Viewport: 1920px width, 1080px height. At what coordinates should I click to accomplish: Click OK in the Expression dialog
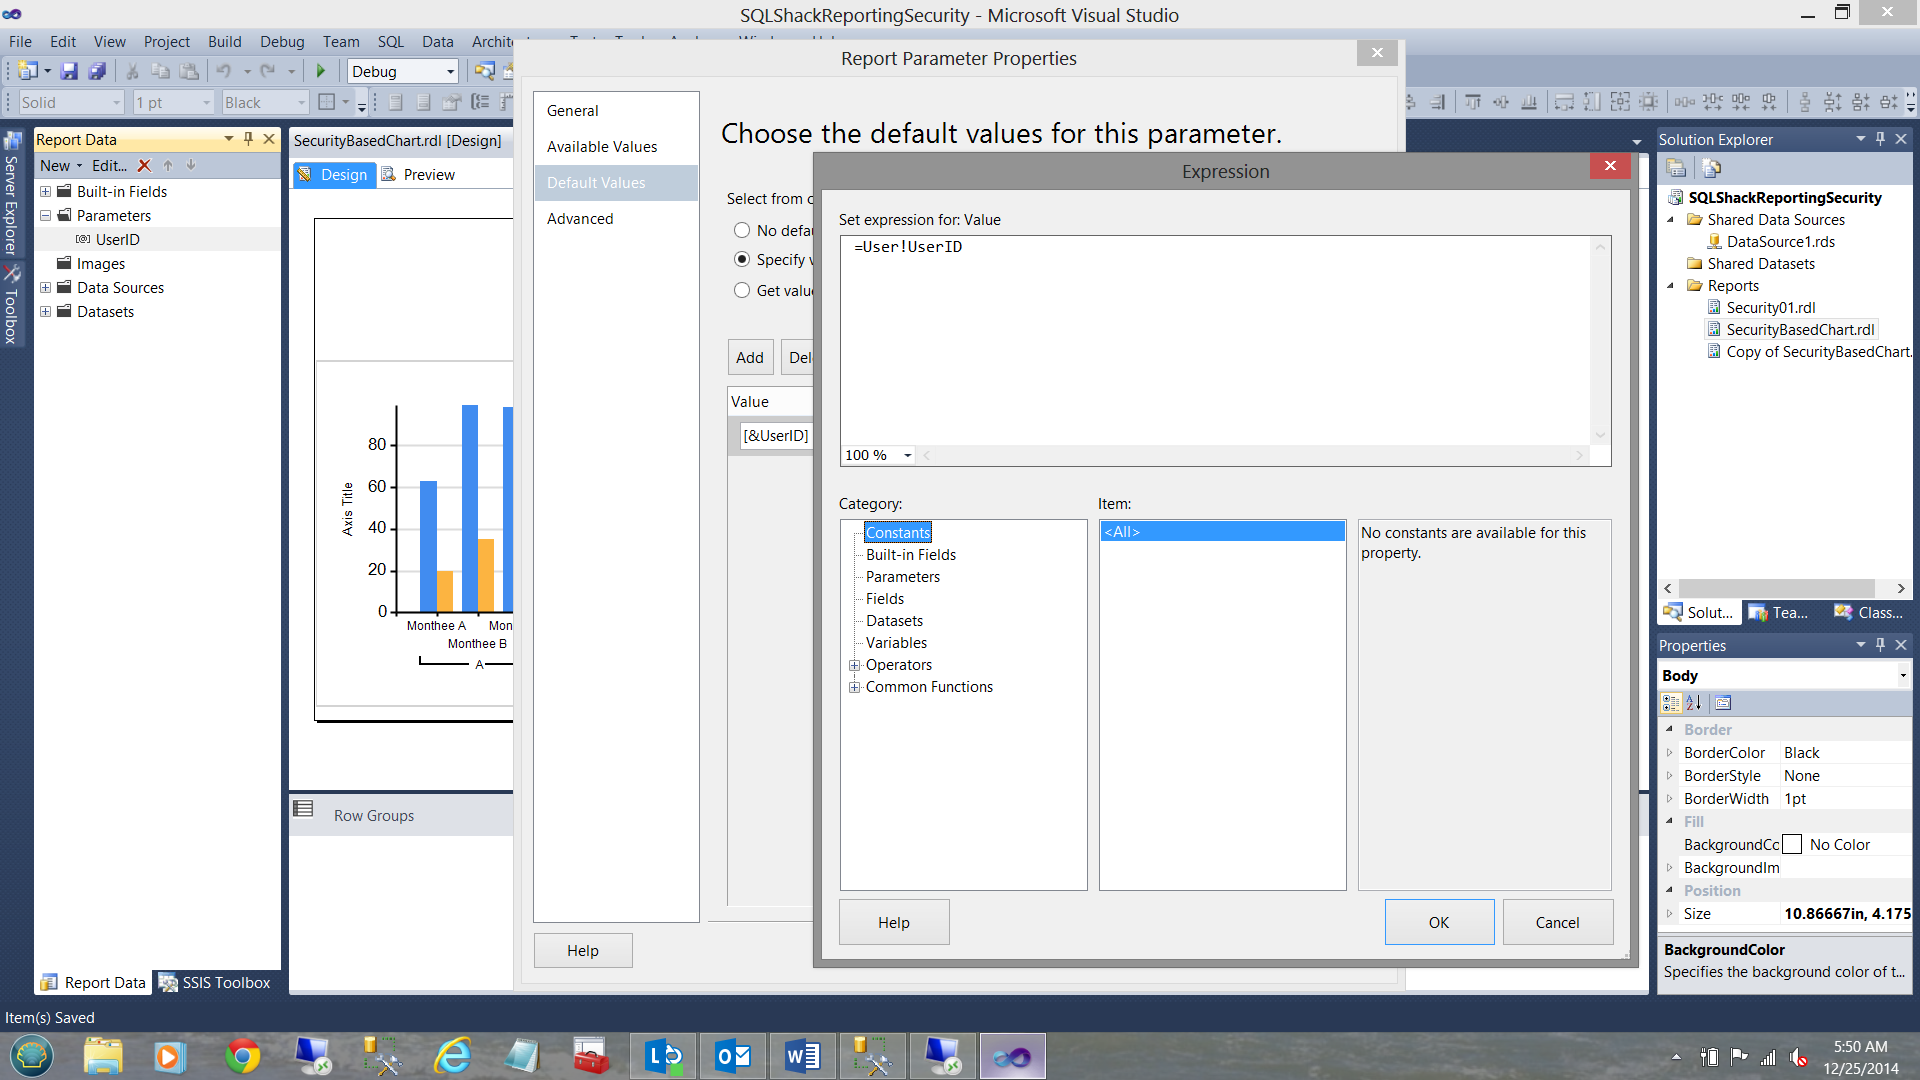pyautogui.click(x=1438, y=922)
